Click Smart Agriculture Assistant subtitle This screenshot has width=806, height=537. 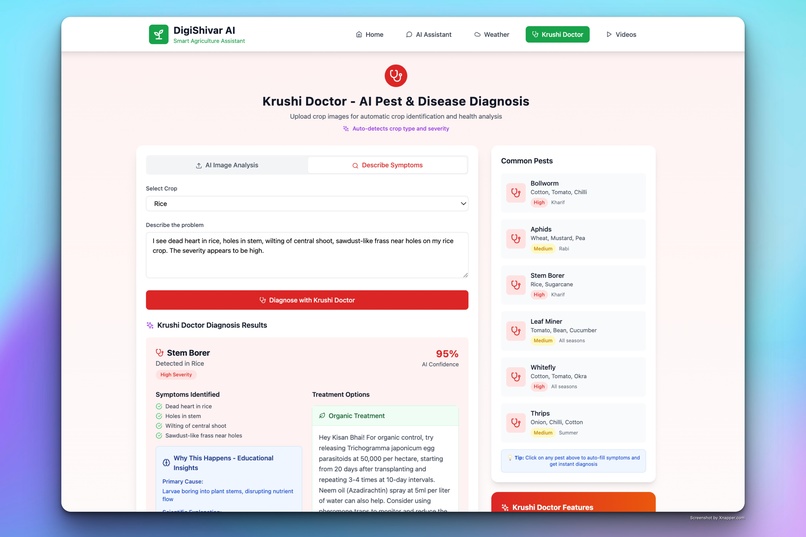tap(209, 41)
